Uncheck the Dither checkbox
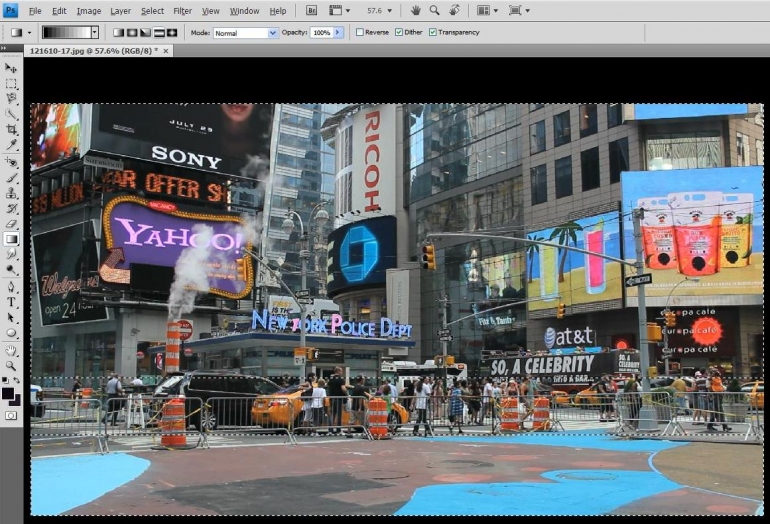Viewport: 770px width, 524px height. pyautogui.click(x=399, y=32)
